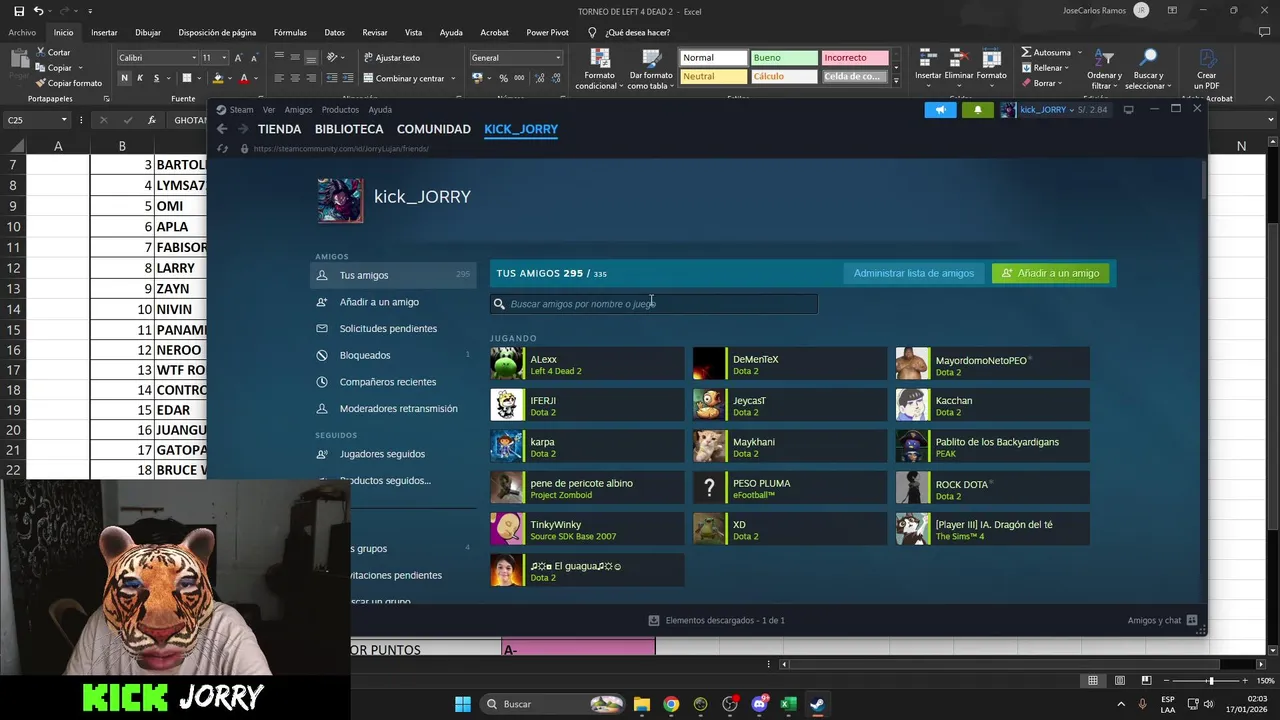The height and width of the screenshot is (720, 1280).
Task: Click the Cortar scissors icon in Excel
Action: click(x=41, y=52)
